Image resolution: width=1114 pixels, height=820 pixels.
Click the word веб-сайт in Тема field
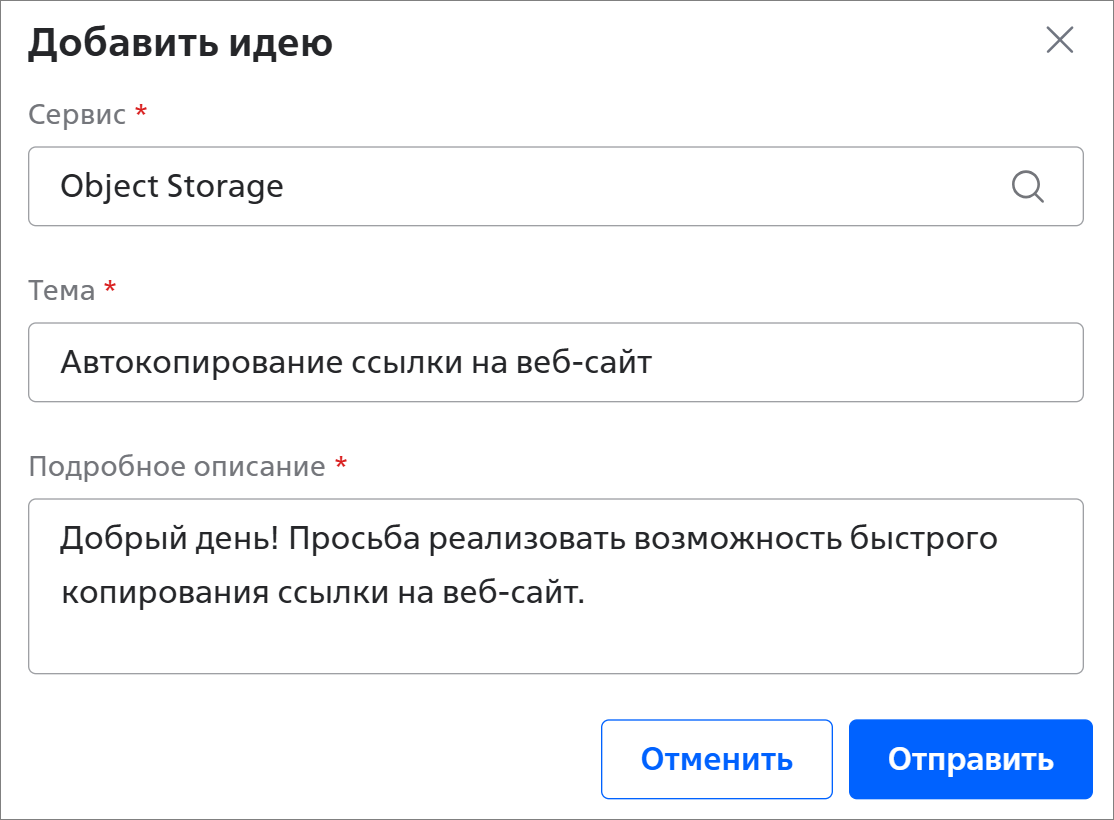tap(584, 362)
